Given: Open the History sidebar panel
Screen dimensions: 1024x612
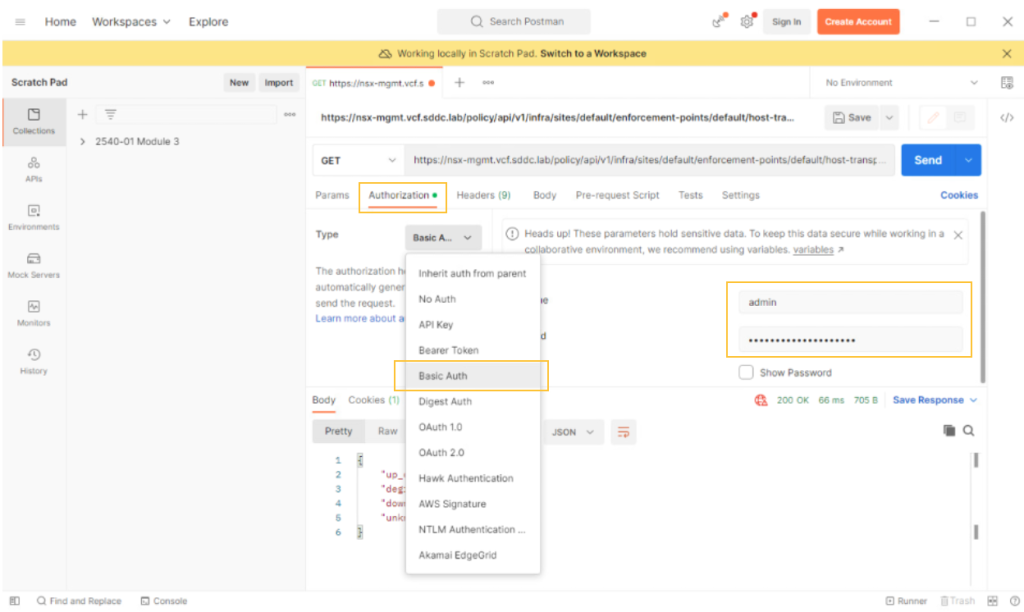Looking at the screenshot, I should coord(33,361).
